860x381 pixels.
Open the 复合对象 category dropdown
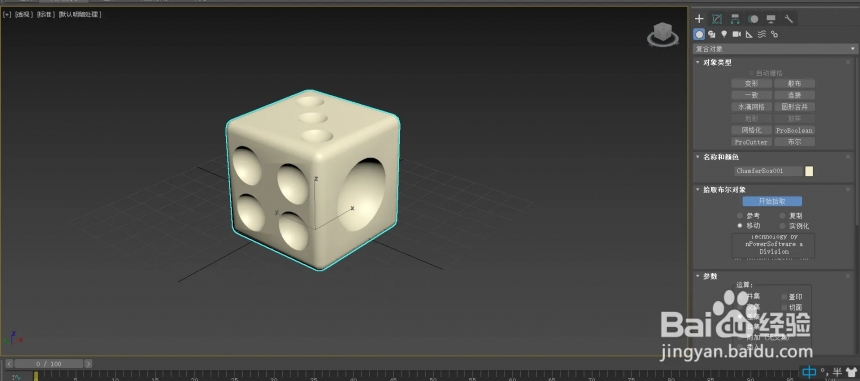[x=775, y=49]
